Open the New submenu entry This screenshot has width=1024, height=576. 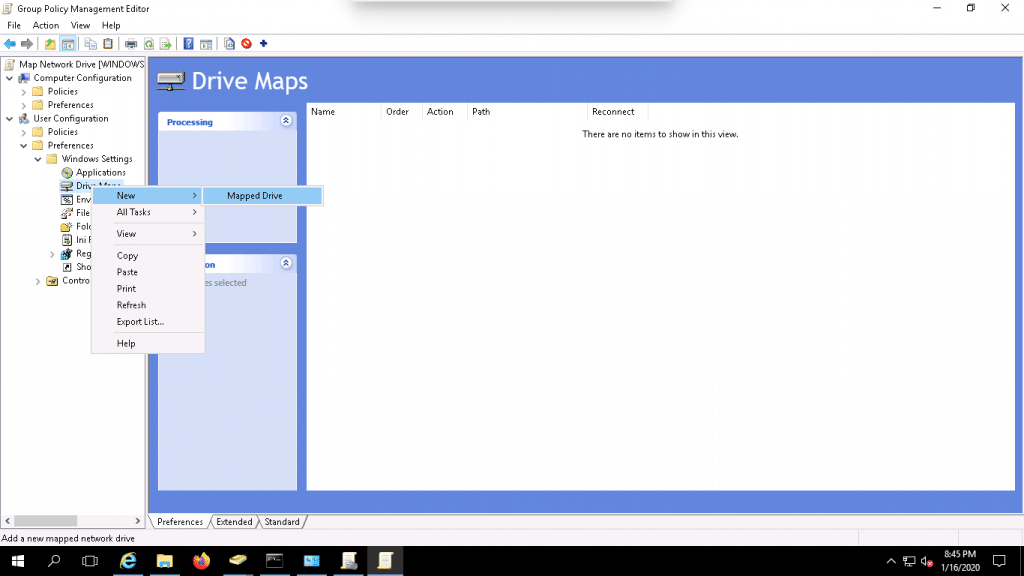point(148,195)
